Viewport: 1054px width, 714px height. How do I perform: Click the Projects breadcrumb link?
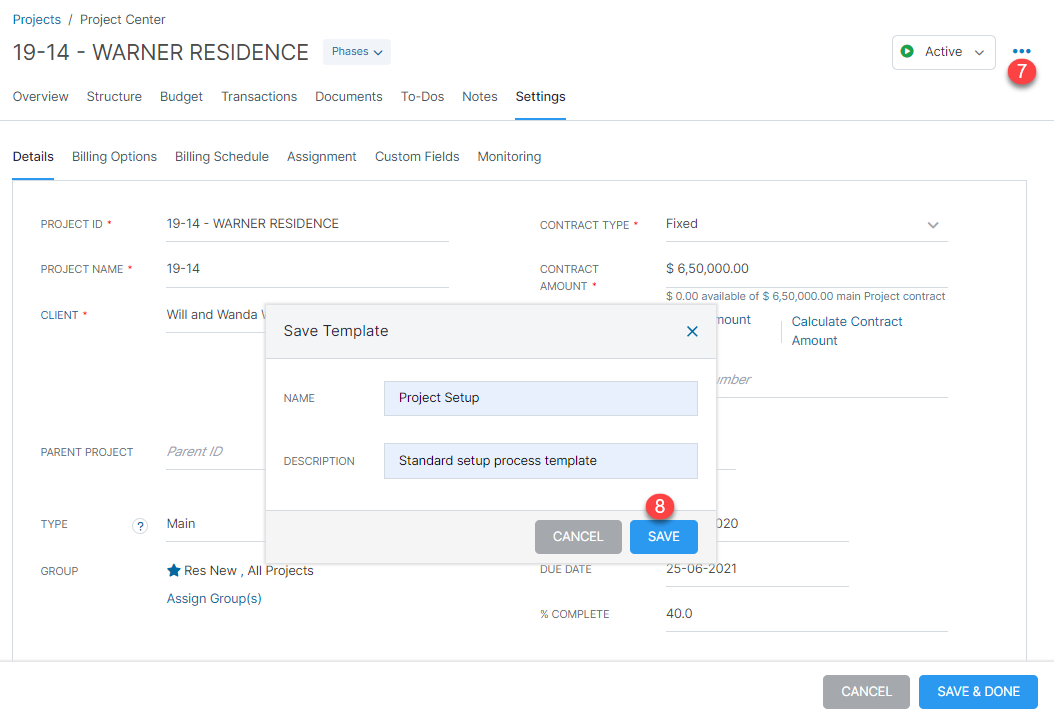click(37, 19)
